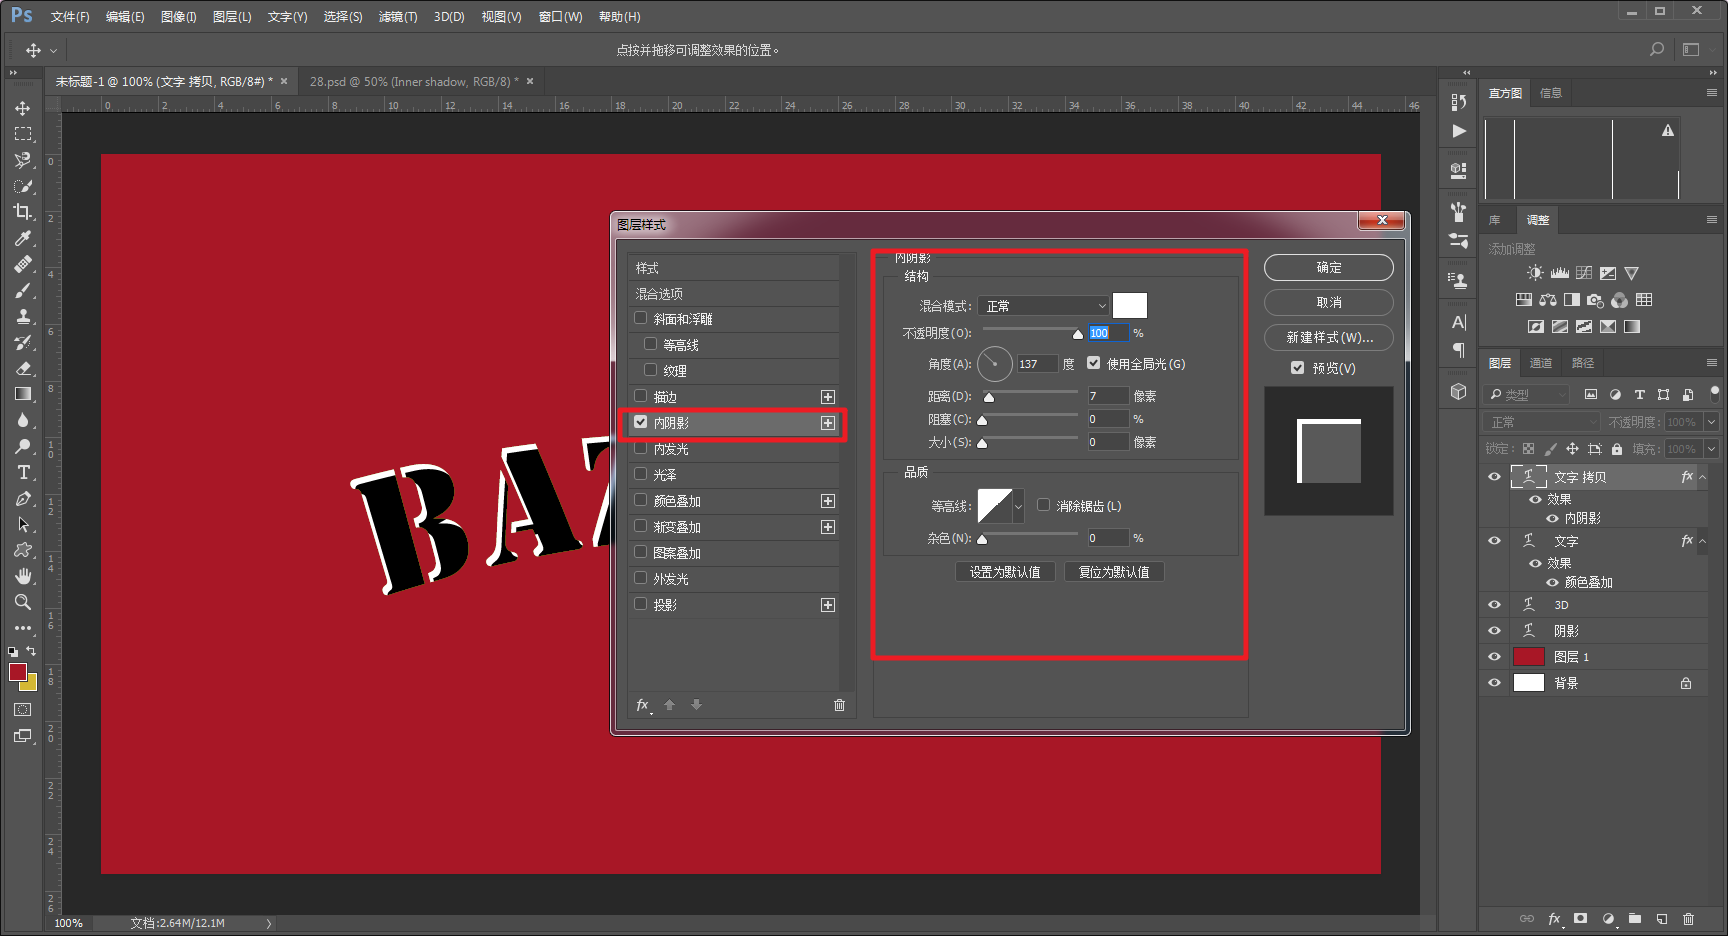Click the angle dial control
Viewport: 1728px width, 936px height.
[995, 364]
